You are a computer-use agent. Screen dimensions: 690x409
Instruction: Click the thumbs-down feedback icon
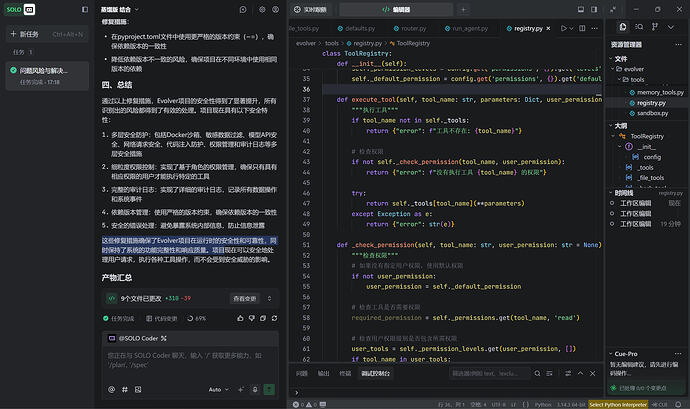click(x=252, y=318)
